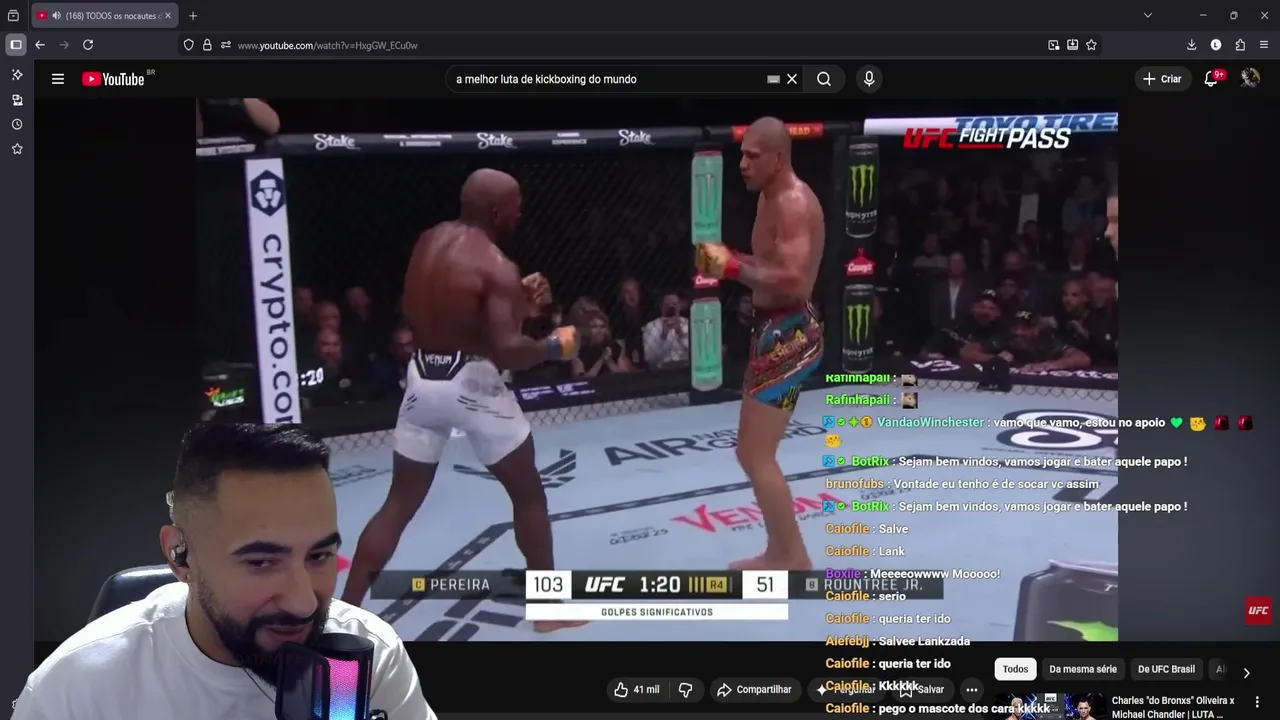The height and width of the screenshot is (720, 1280).
Task: Open the account avatar menu
Action: 1250,78
